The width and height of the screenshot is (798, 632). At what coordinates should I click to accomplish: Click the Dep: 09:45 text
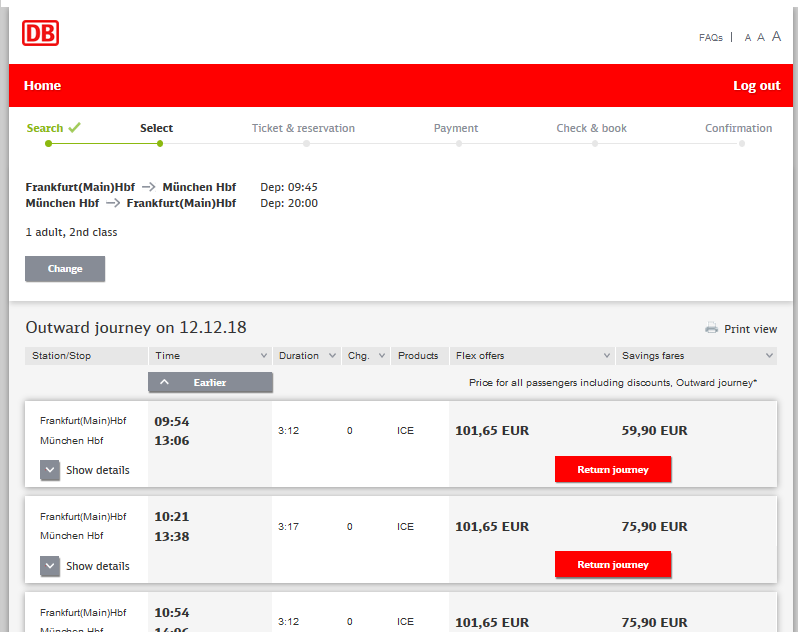[289, 187]
